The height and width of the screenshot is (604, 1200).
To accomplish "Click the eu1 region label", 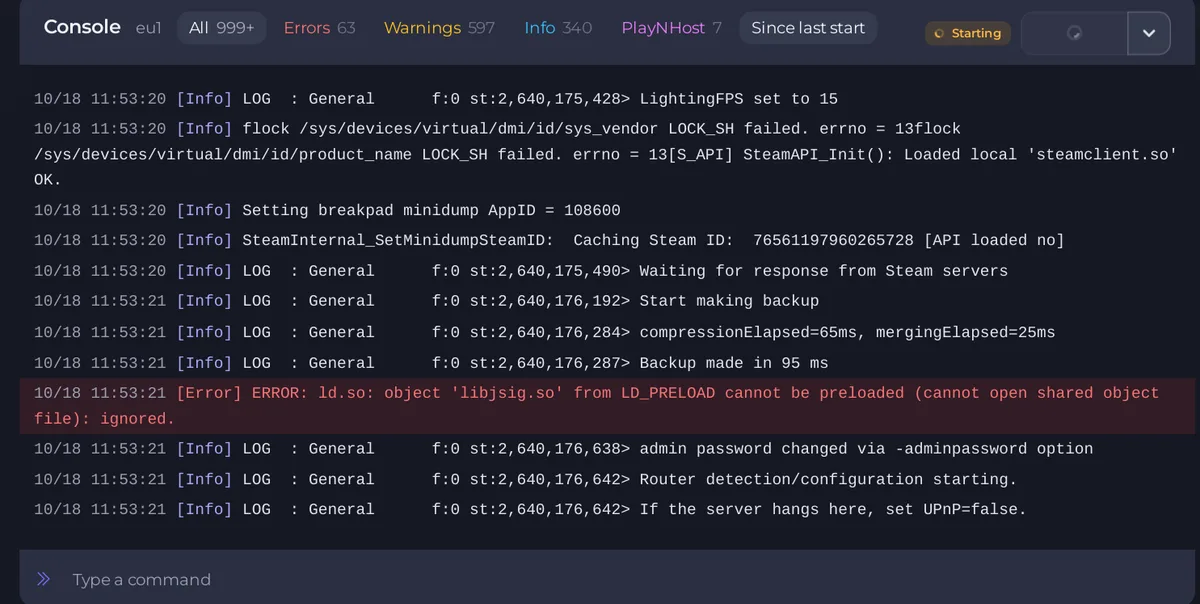I will [148, 29].
